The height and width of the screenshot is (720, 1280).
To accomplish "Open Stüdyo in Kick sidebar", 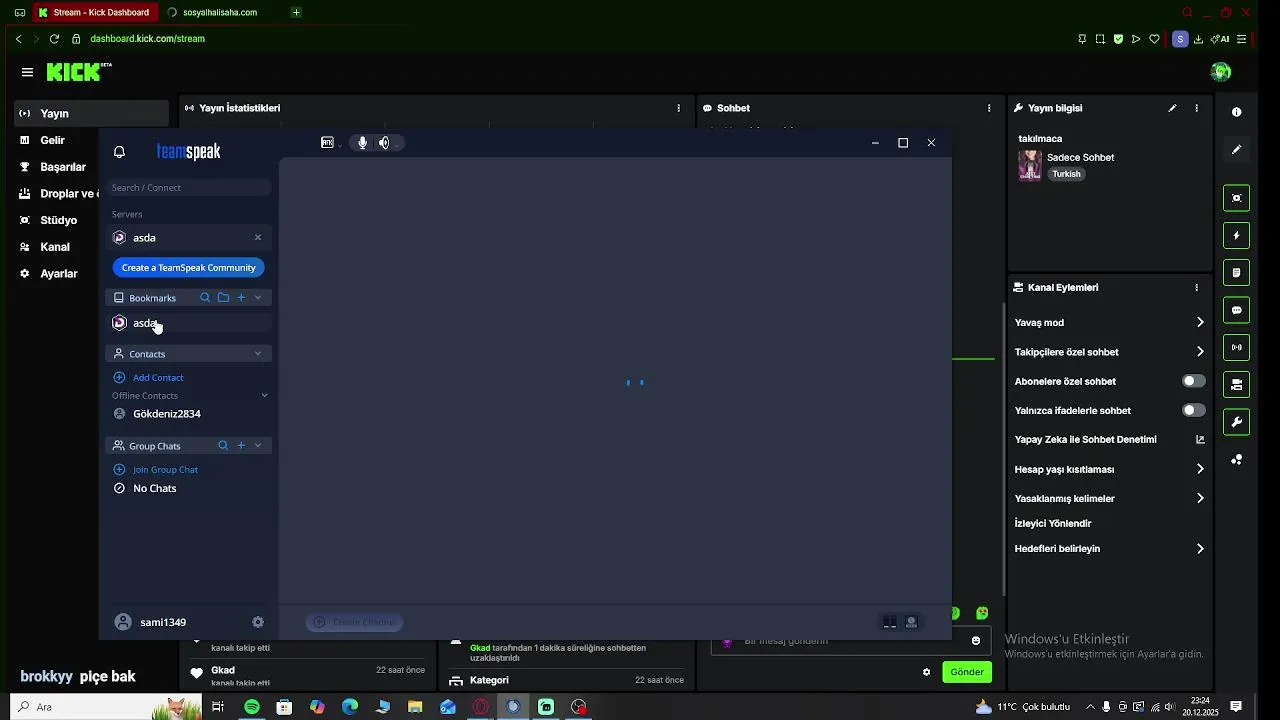I will point(58,220).
